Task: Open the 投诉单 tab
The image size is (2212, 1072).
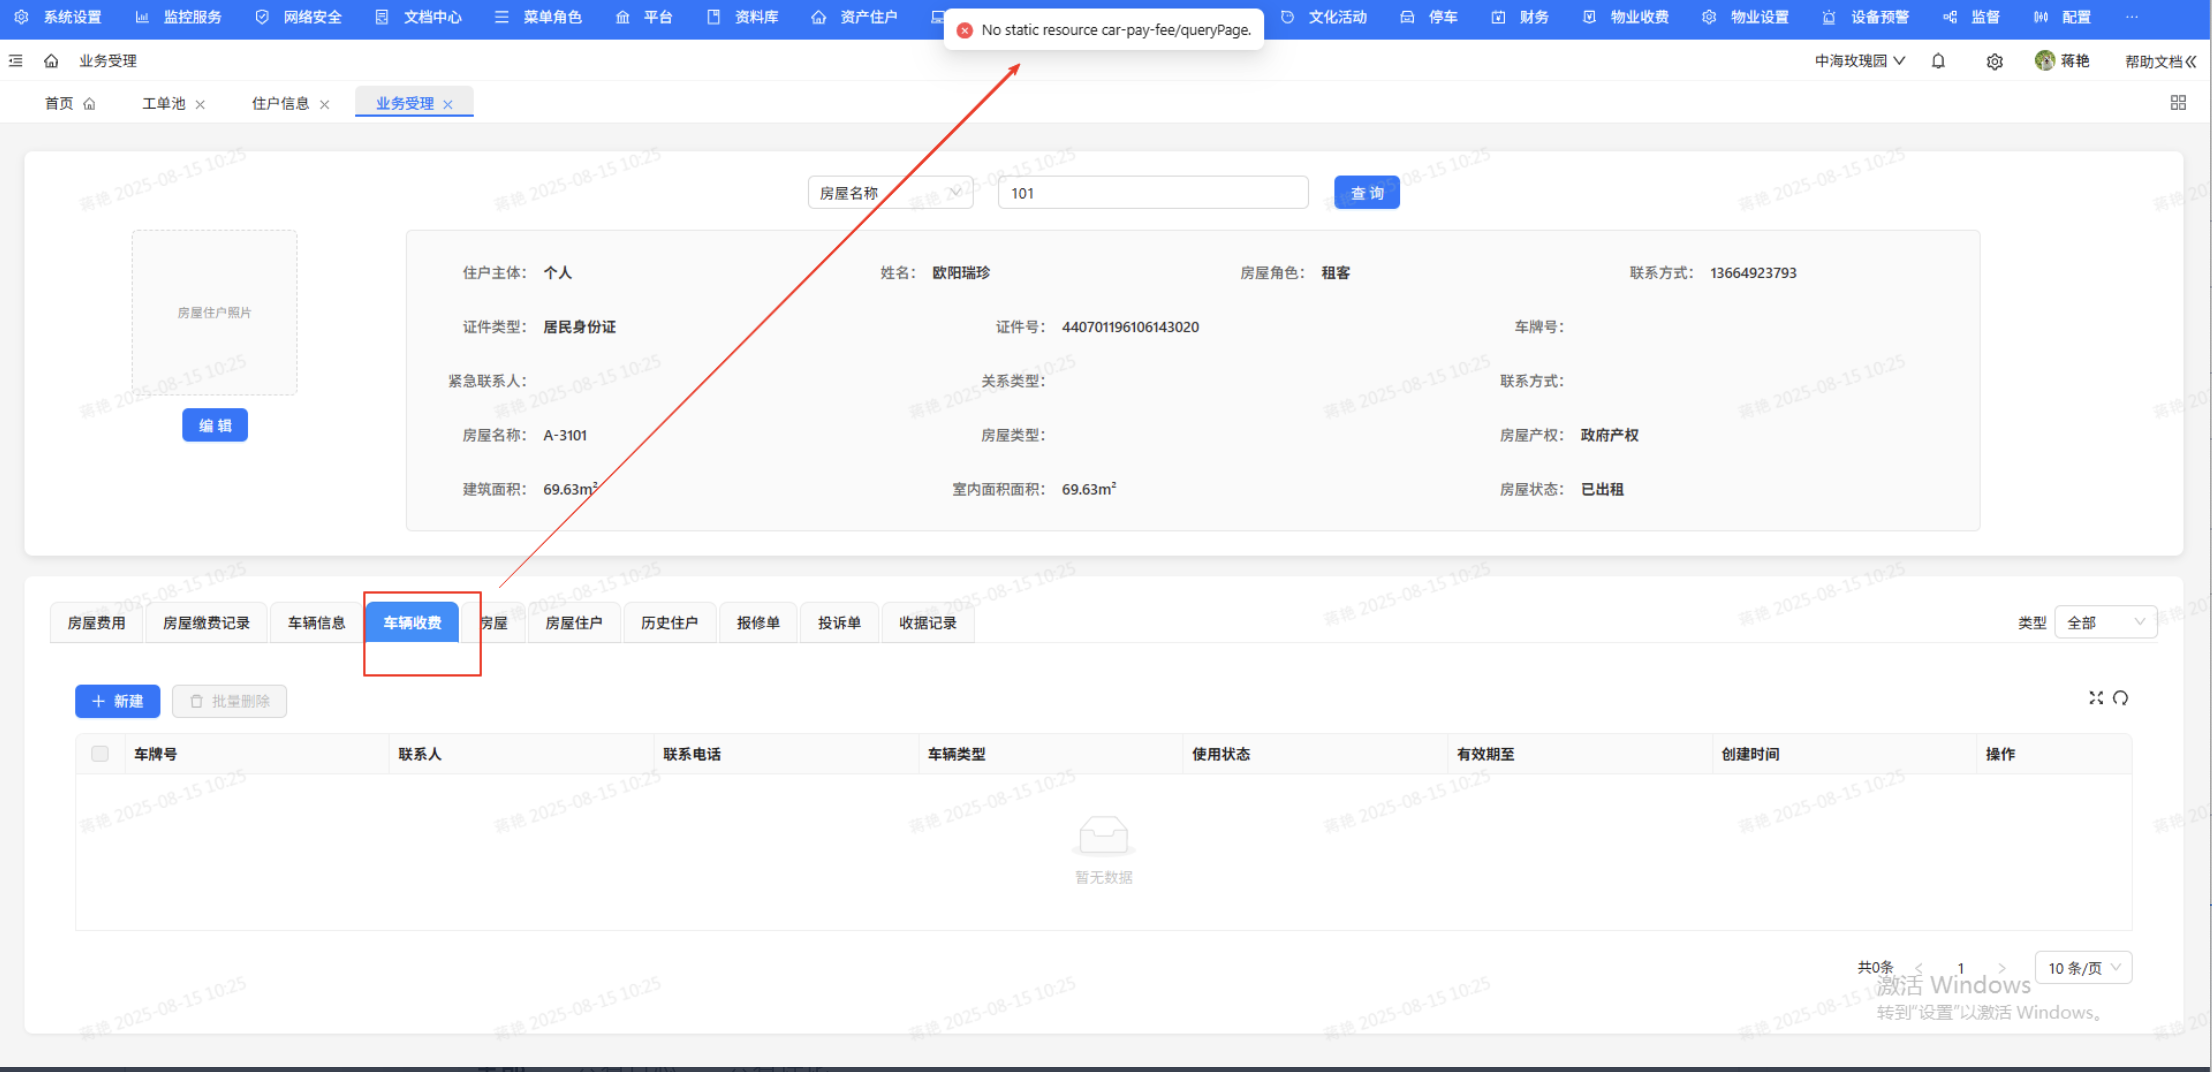Action: [x=839, y=623]
